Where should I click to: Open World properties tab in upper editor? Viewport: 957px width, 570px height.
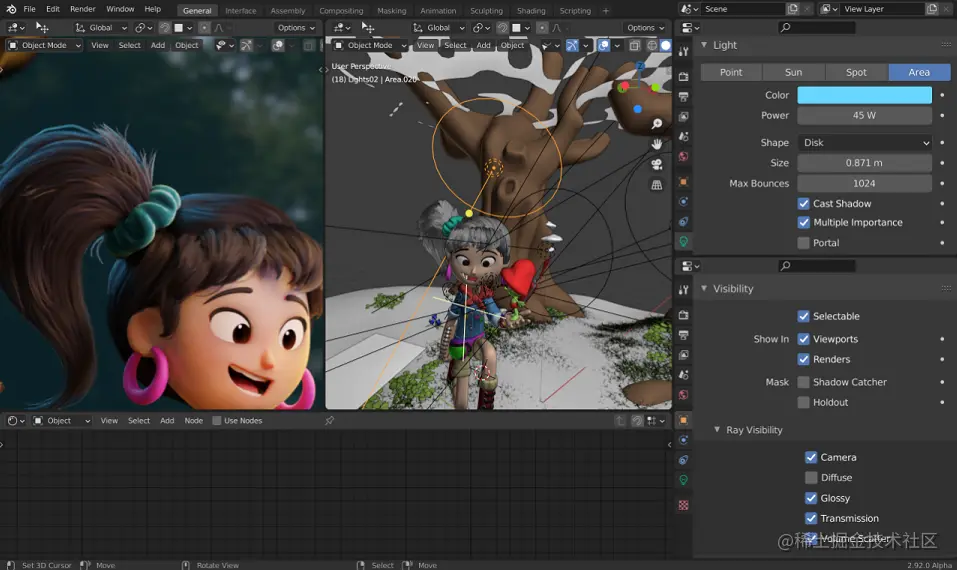click(x=684, y=156)
